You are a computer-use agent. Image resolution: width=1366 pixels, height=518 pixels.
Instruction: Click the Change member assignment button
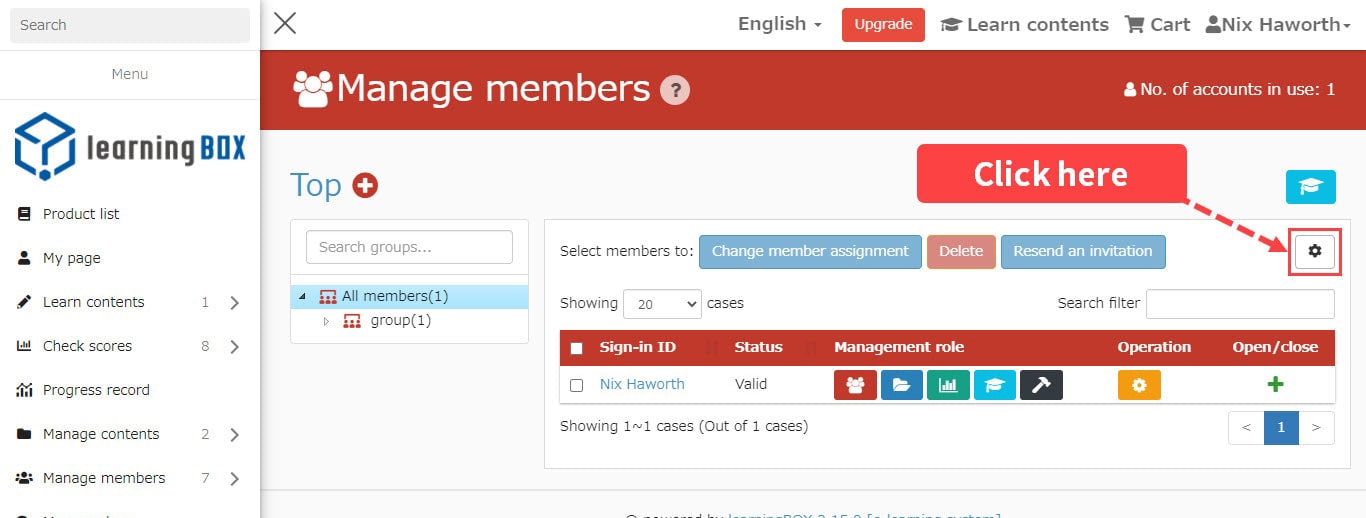pyautogui.click(x=810, y=252)
